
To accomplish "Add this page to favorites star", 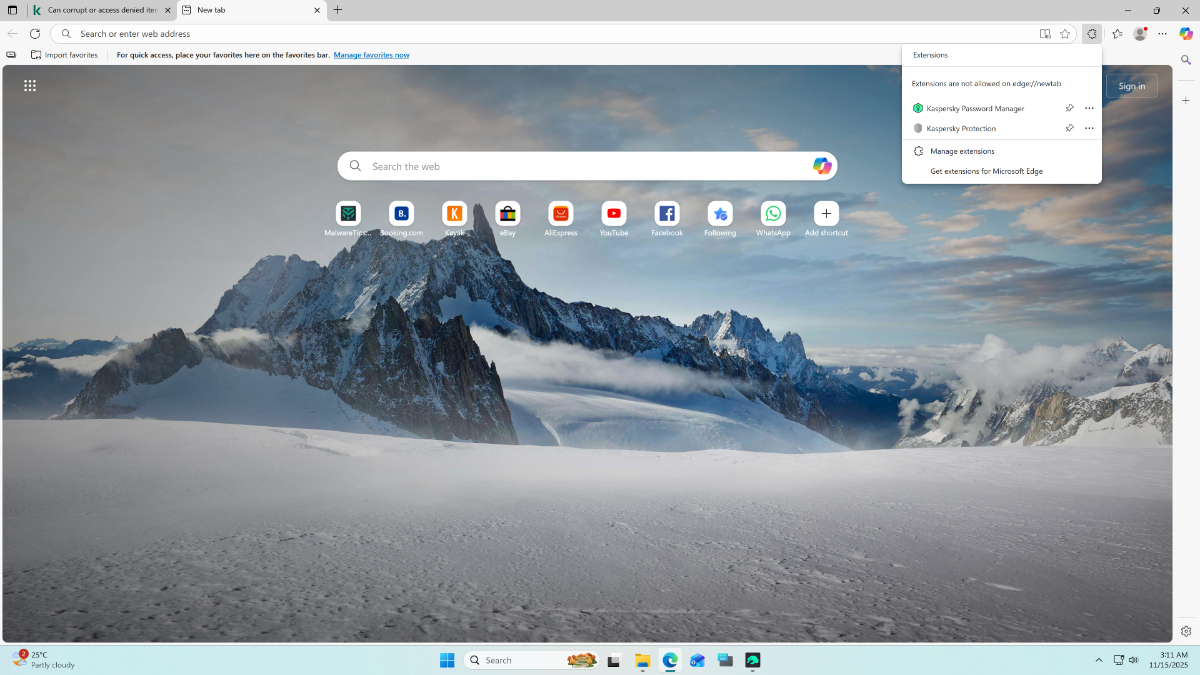I will click(x=1065, y=34).
